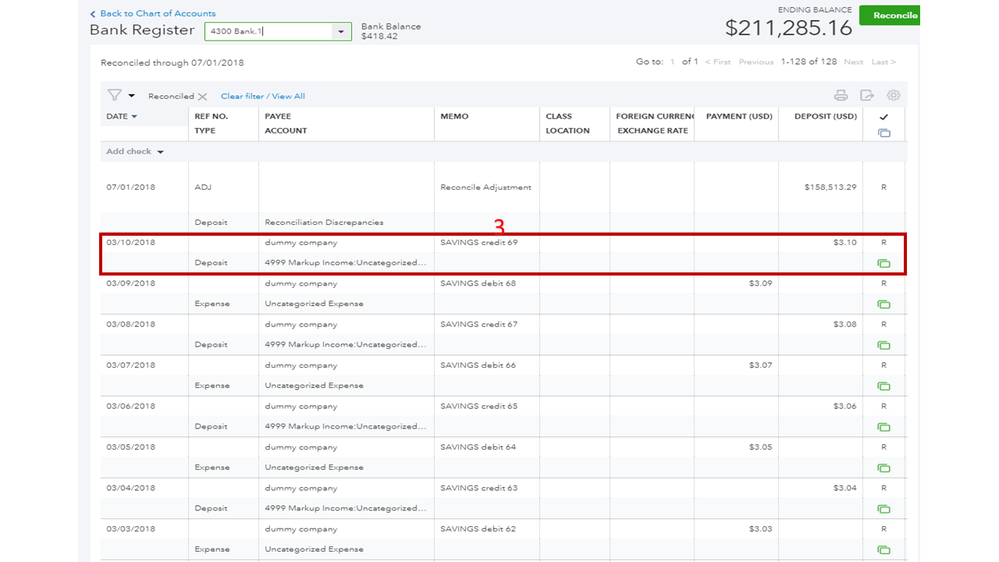
Task: Click the print register icon
Action: coord(840,96)
